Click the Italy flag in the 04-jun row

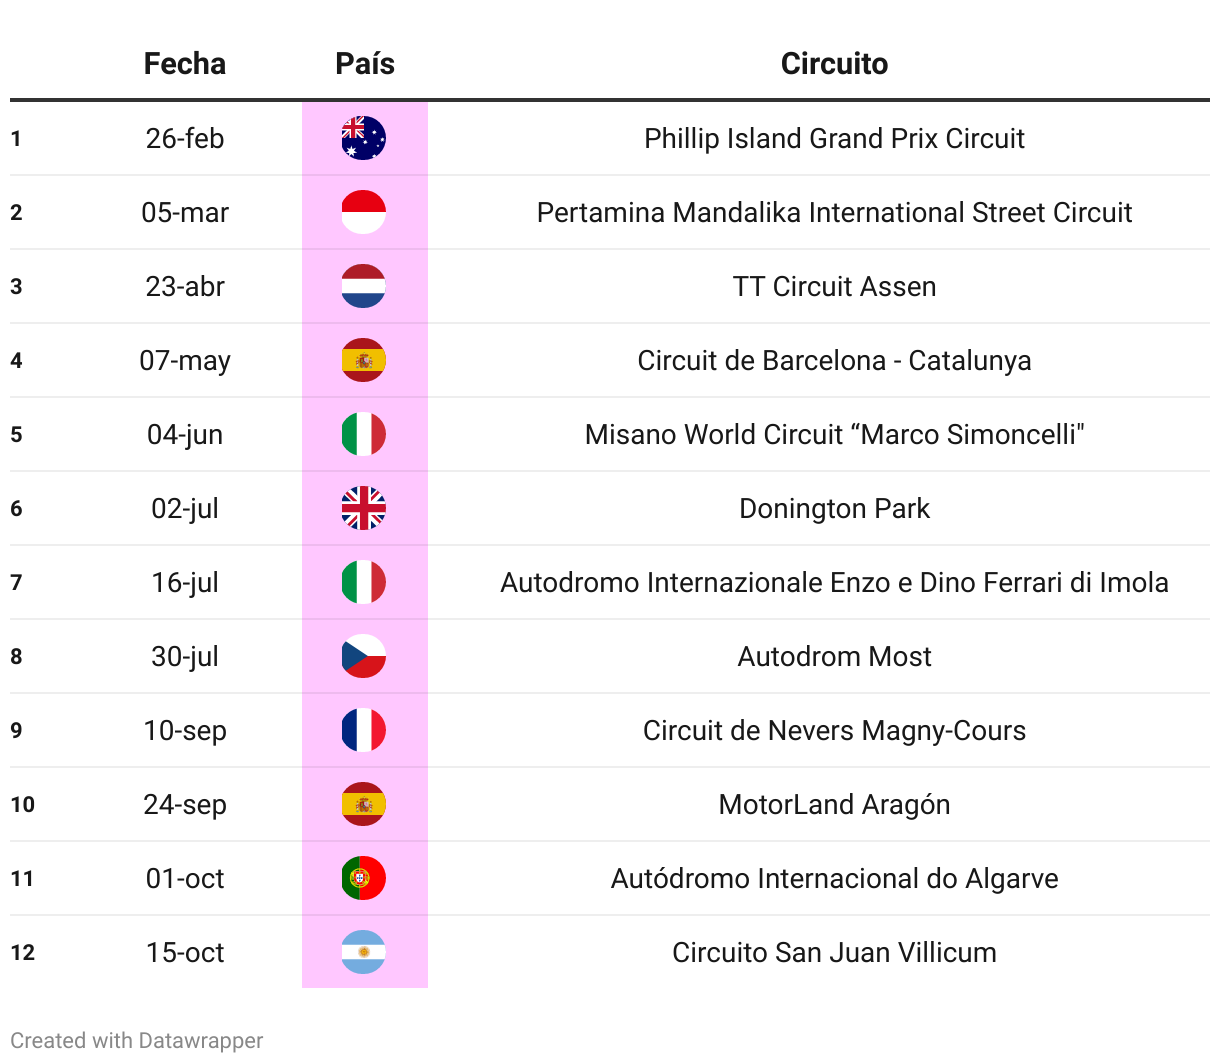click(364, 434)
